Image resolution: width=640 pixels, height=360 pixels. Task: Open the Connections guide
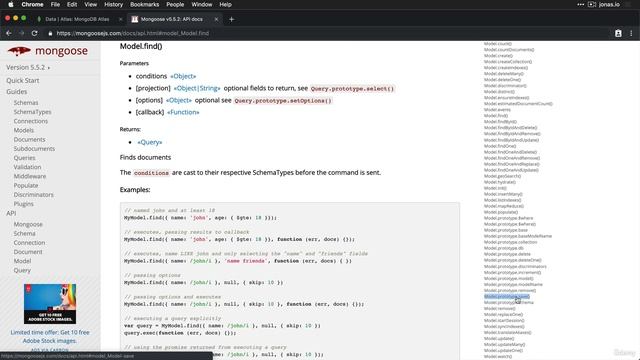tap(31, 121)
